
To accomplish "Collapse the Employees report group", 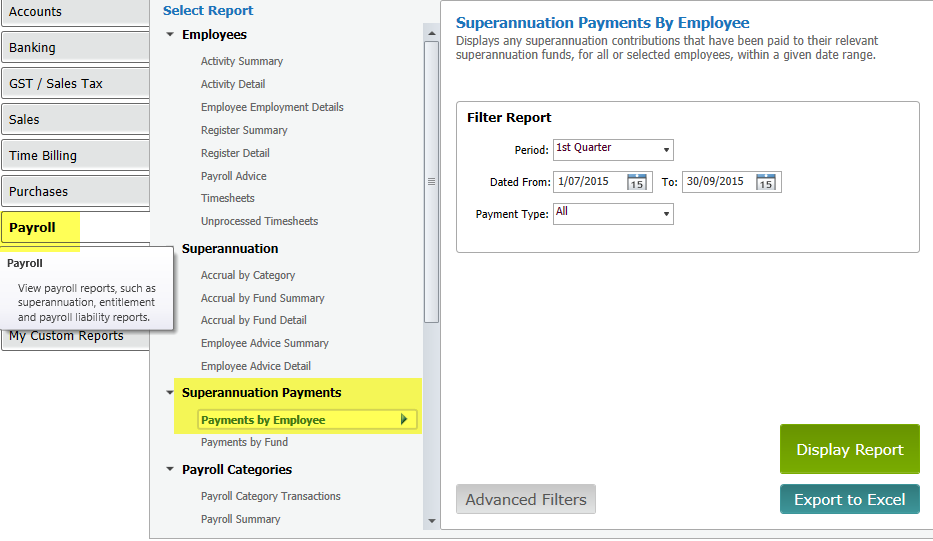I will tap(170, 36).
